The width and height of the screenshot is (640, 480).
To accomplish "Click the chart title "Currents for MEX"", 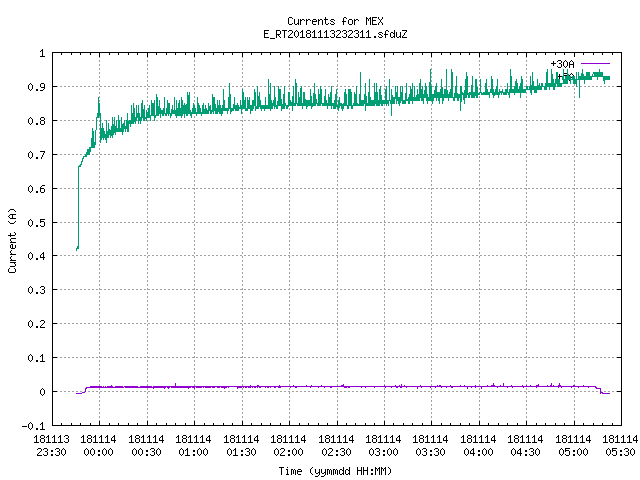I will tap(335, 21).
